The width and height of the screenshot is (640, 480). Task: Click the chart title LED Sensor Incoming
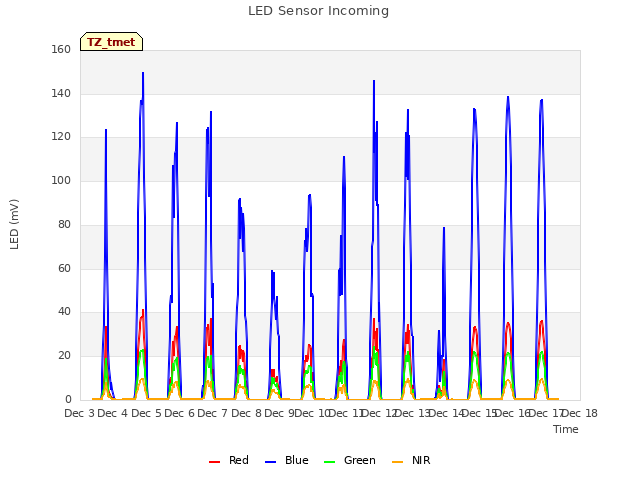click(x=318, y=11)
